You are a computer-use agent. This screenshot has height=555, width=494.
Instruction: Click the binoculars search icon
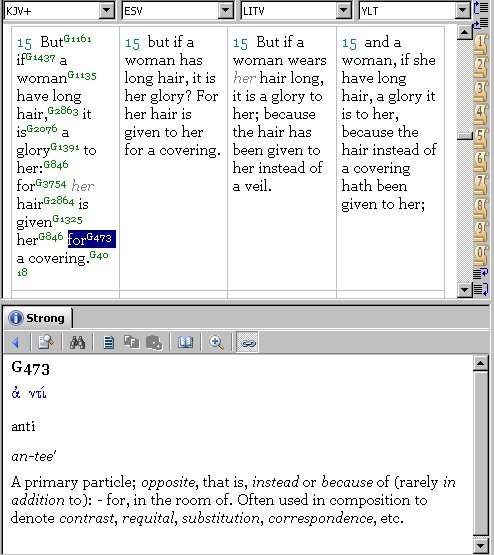click(77, 342)
